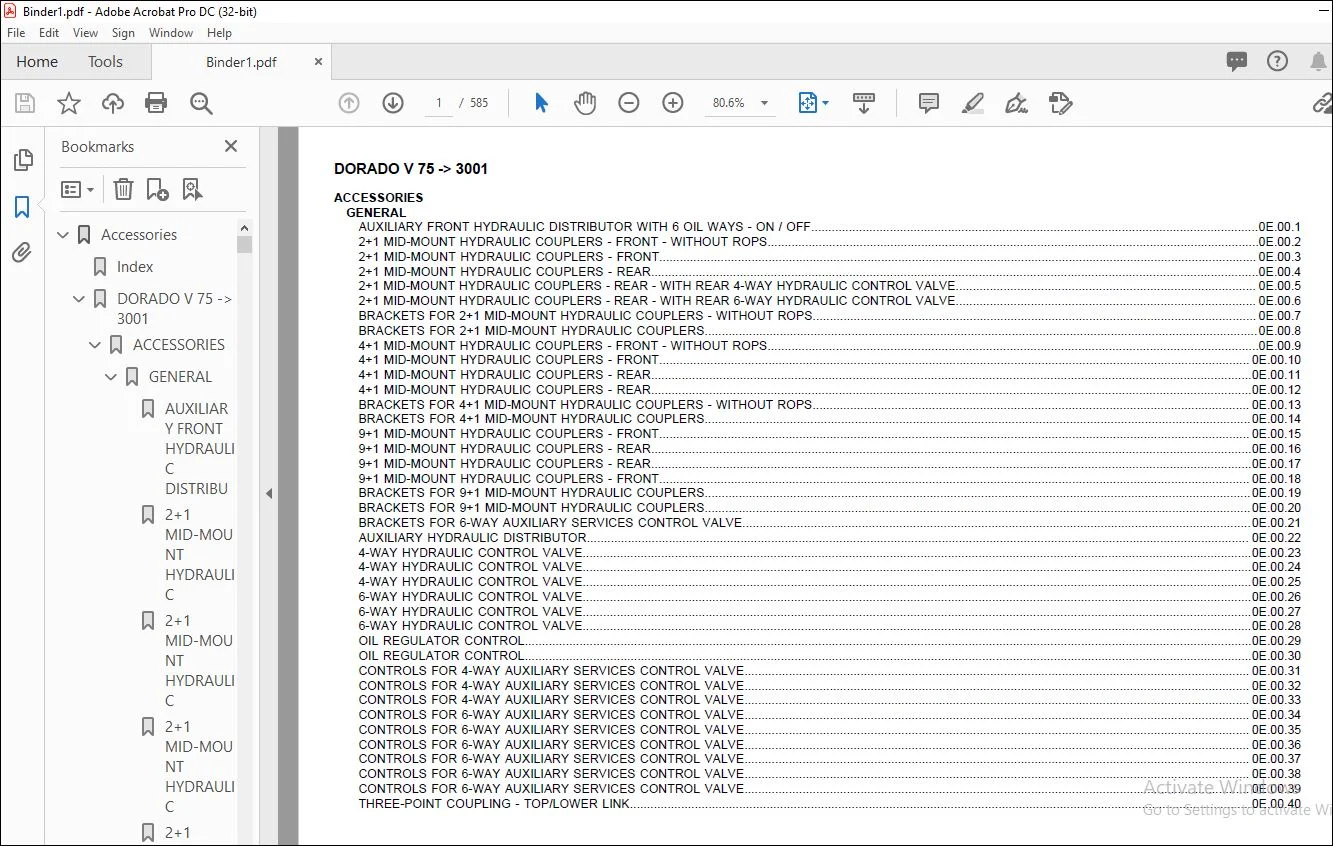The width and height of the screenshot is (1333, 846).
Task: Switch to the Tools tab
Action: [105, 61]
